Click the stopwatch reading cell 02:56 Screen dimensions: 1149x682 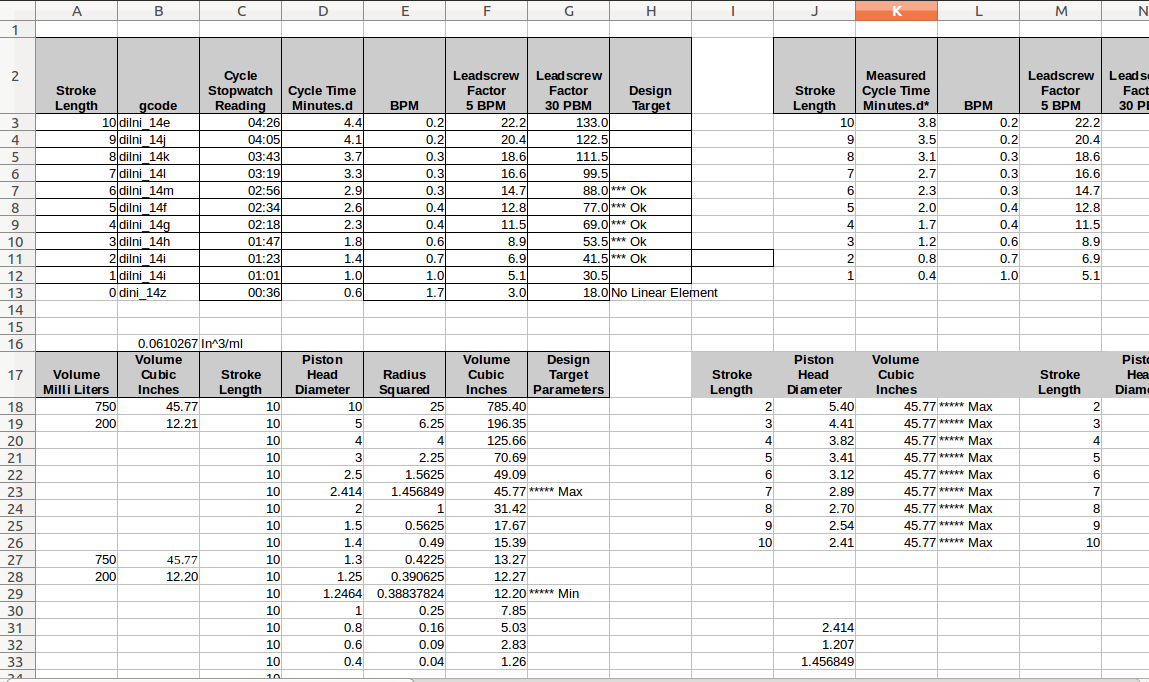pyautogui.click(x=240, y=191)
